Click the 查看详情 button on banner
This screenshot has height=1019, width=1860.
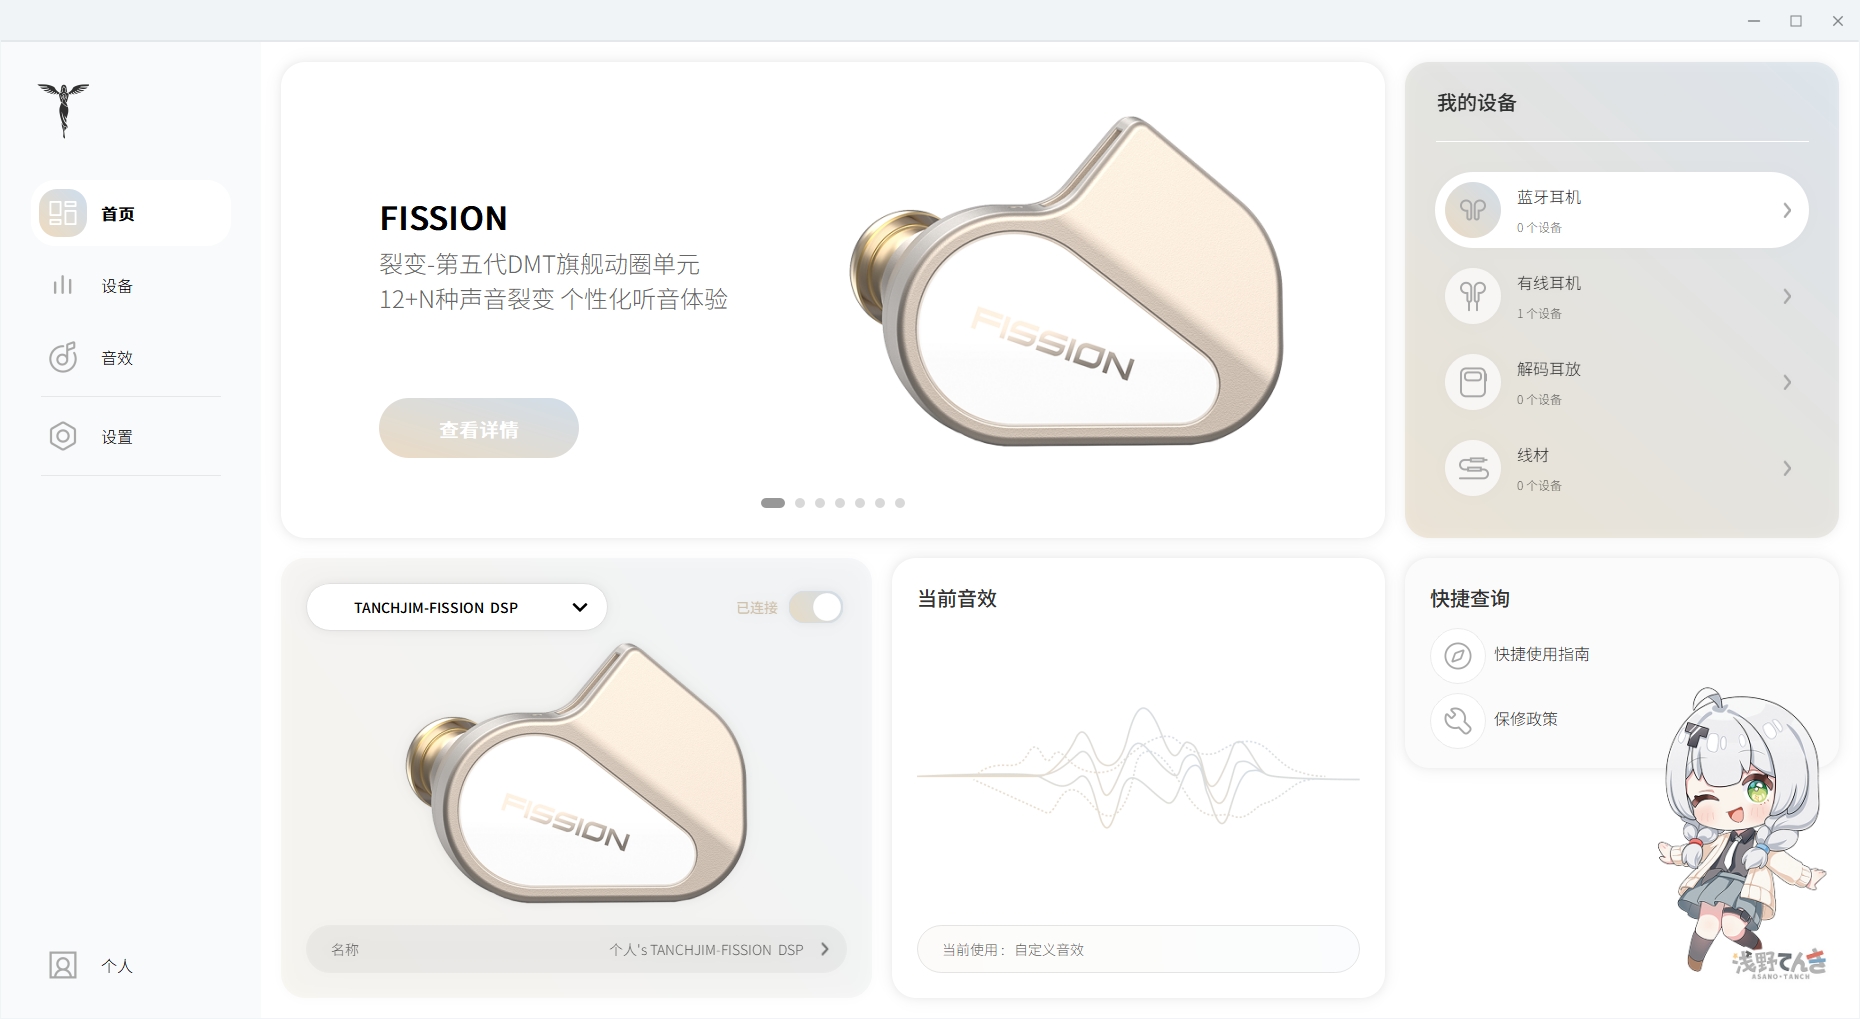(479, 429)
